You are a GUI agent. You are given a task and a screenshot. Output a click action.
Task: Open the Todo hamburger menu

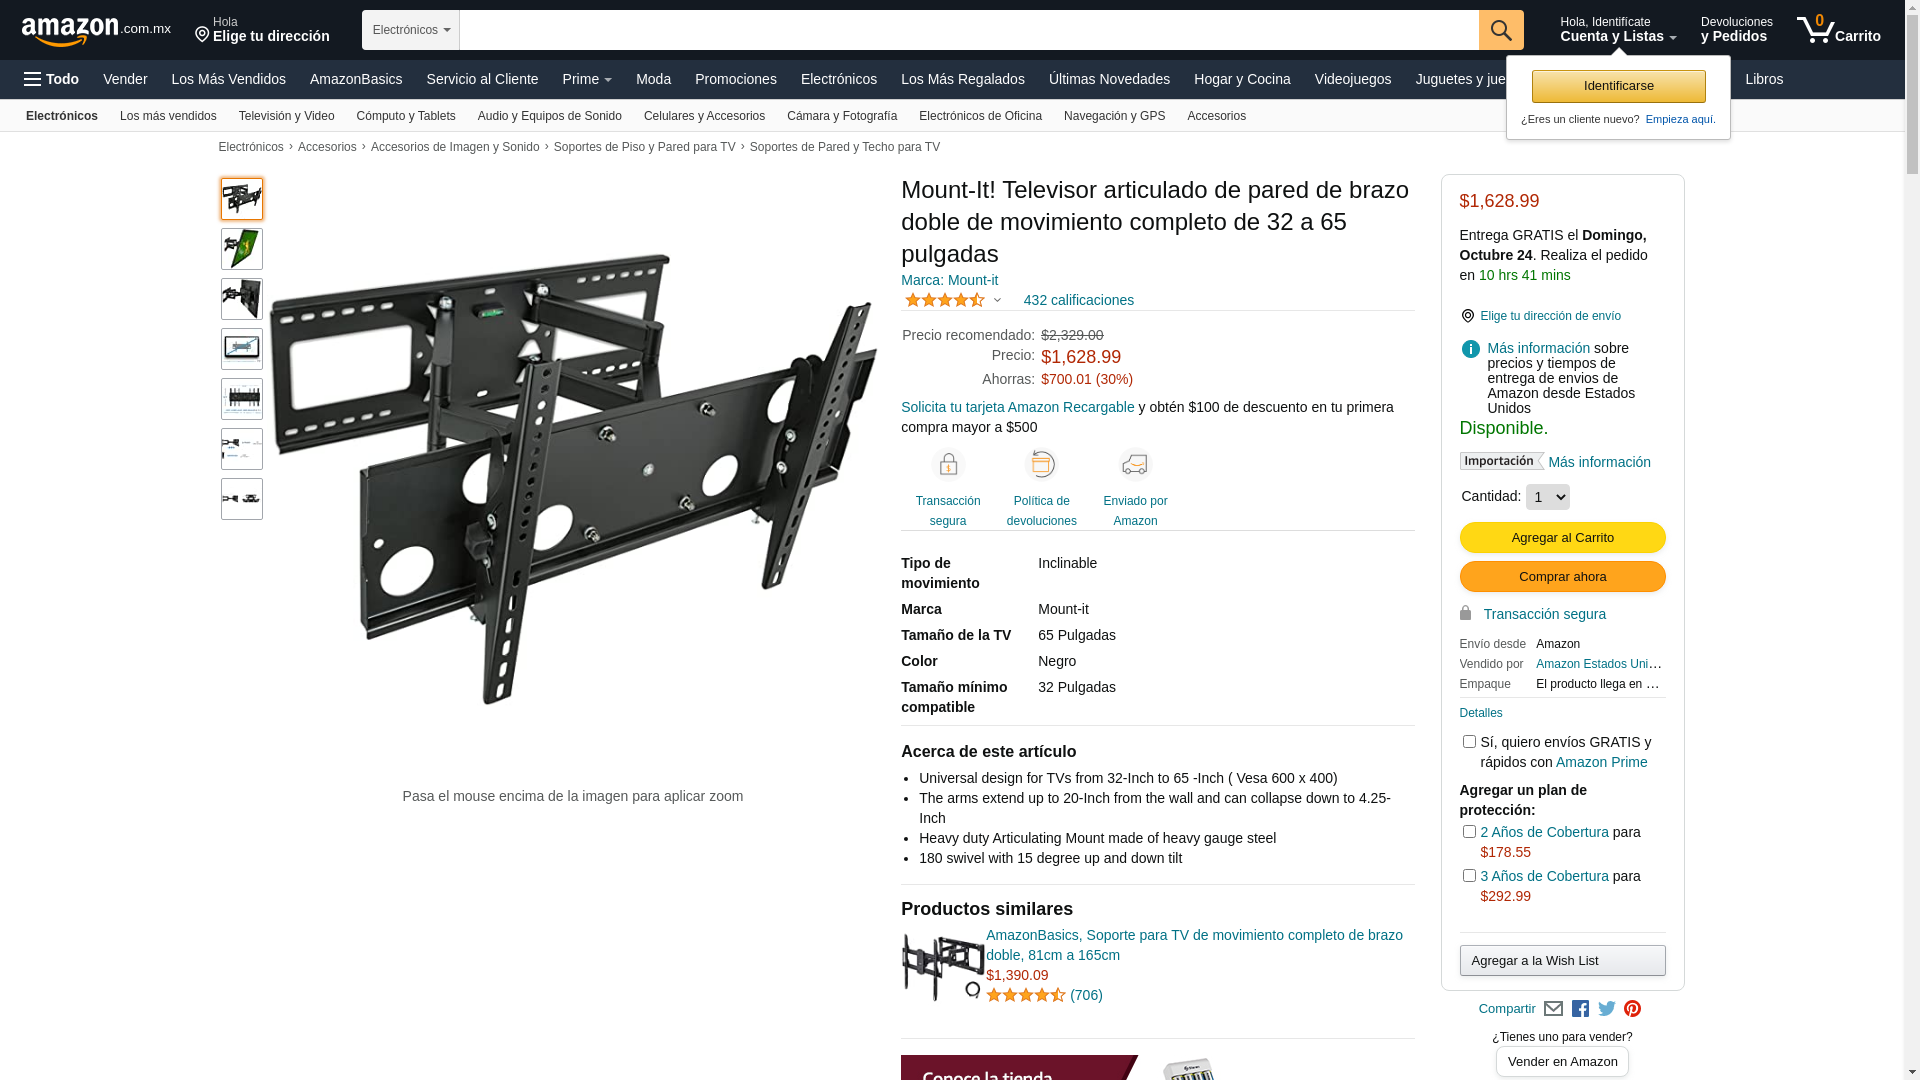click(x=51, y=79)
